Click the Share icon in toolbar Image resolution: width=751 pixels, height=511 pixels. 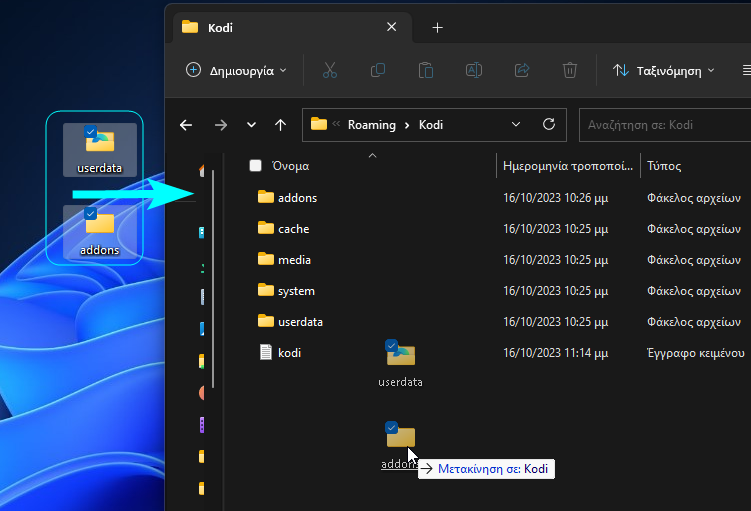click(522, 70)
